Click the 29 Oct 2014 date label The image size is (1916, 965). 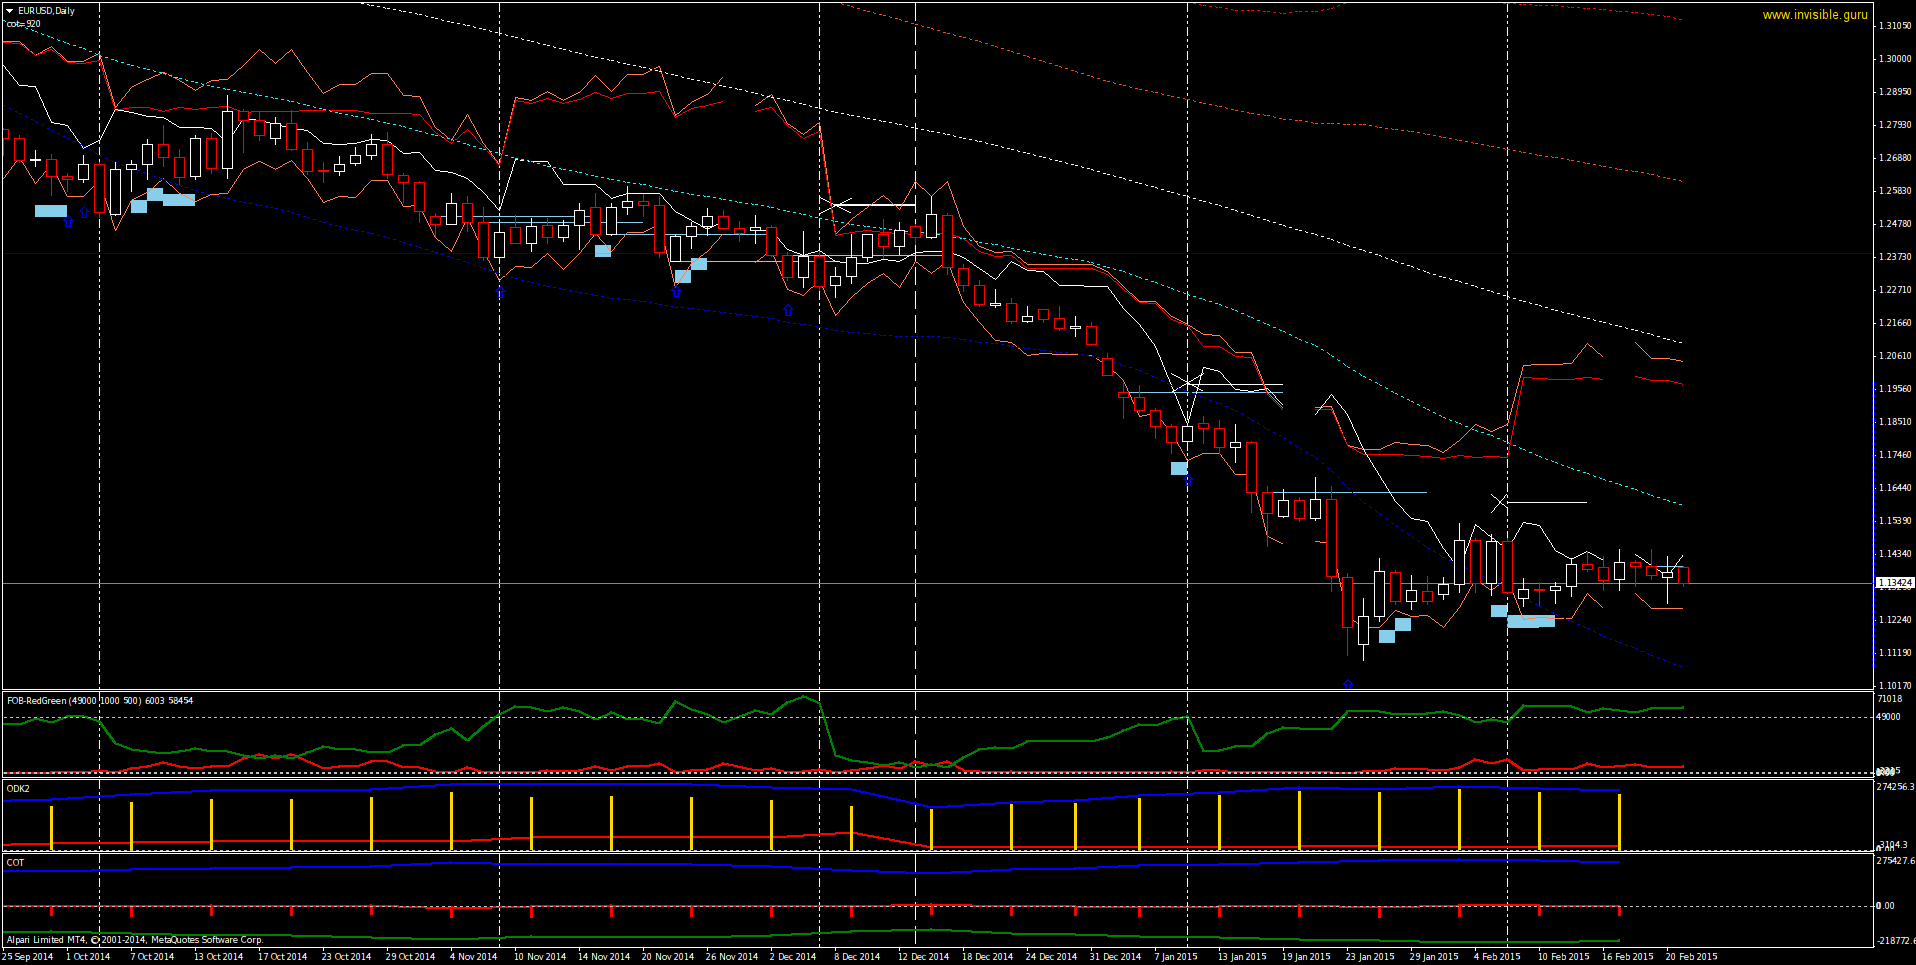410,957
